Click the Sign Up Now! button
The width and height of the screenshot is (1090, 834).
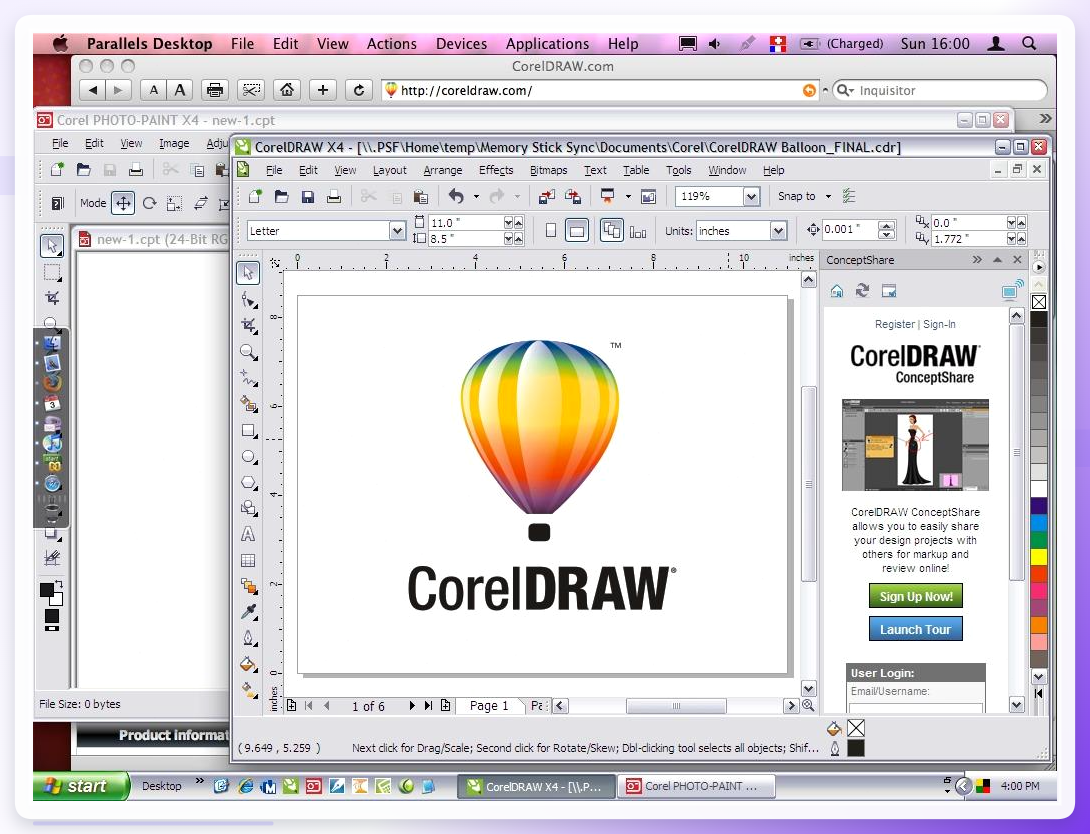[x=916, y=596]
